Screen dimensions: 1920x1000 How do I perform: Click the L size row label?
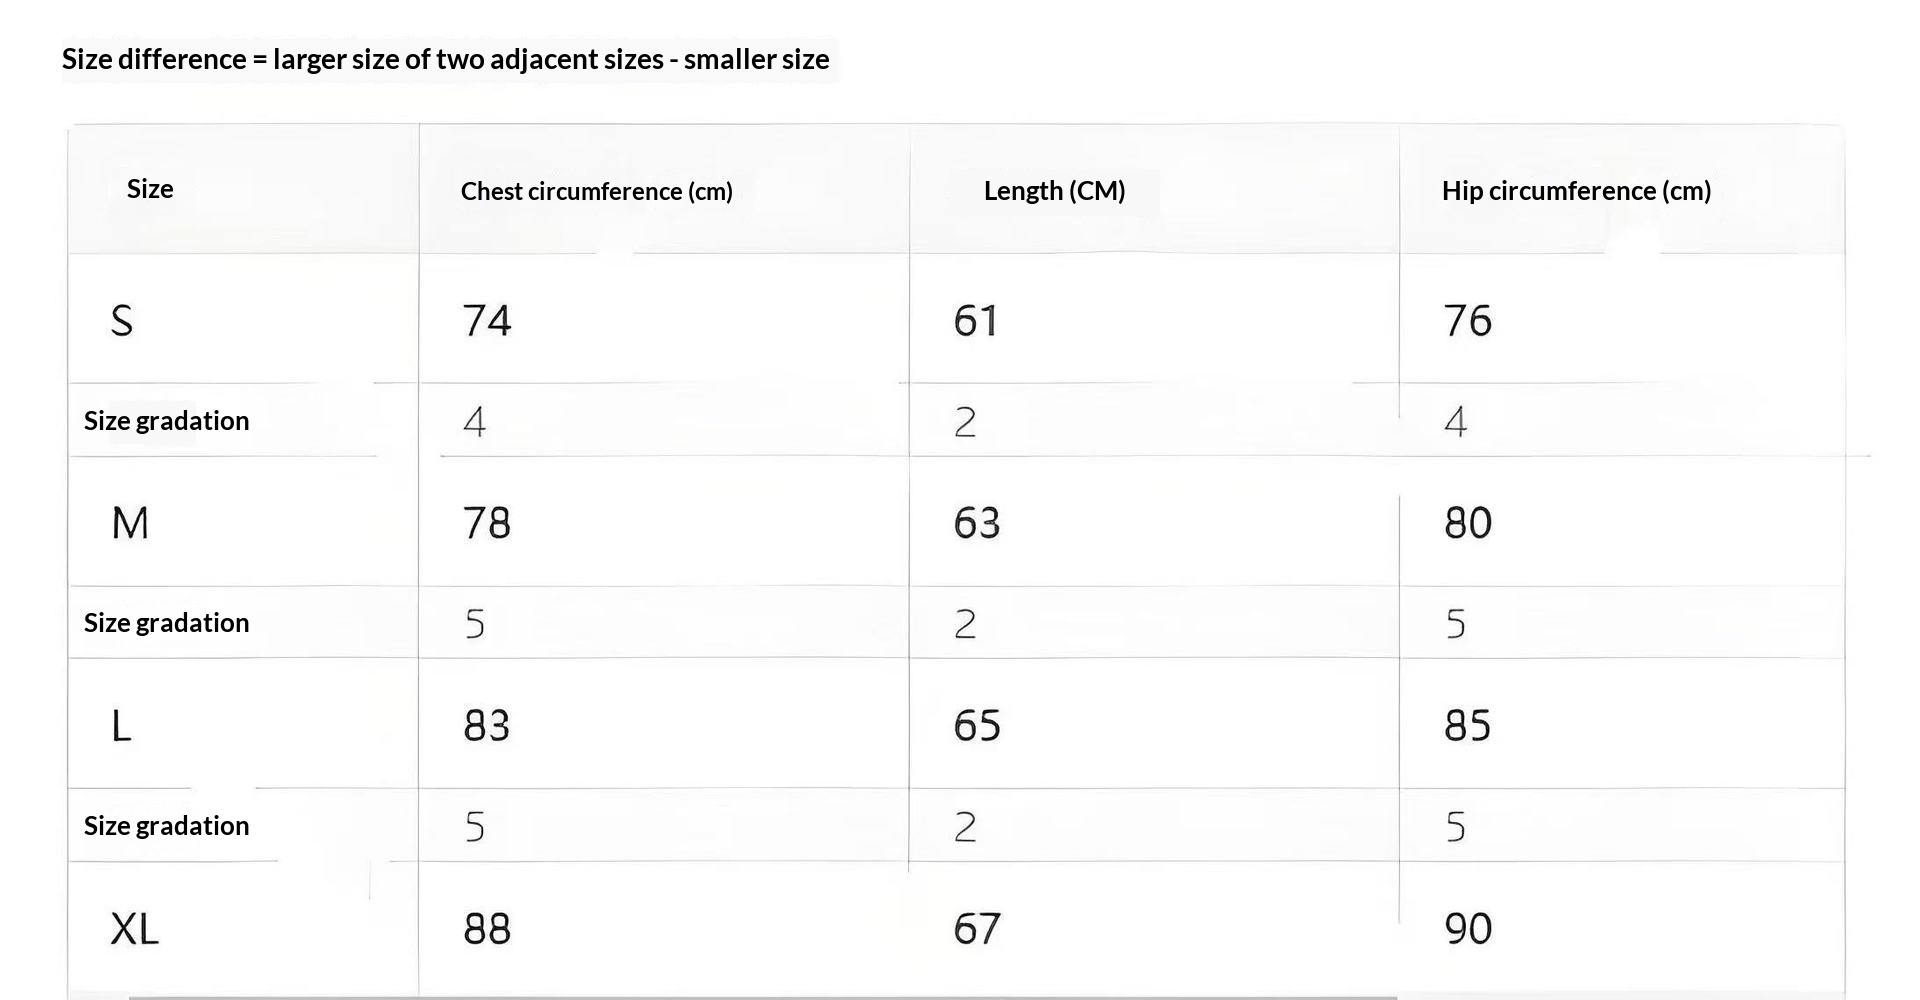pos(121,726)
